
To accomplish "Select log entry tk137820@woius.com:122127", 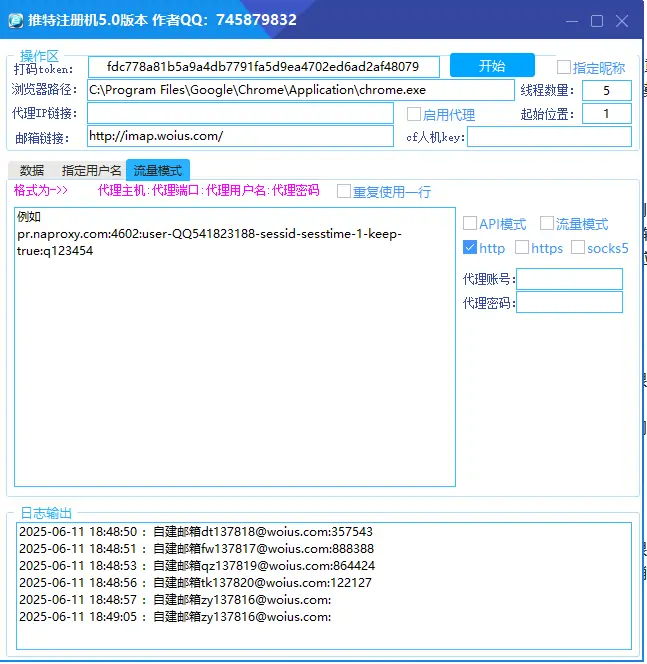I will click(195, 582).
